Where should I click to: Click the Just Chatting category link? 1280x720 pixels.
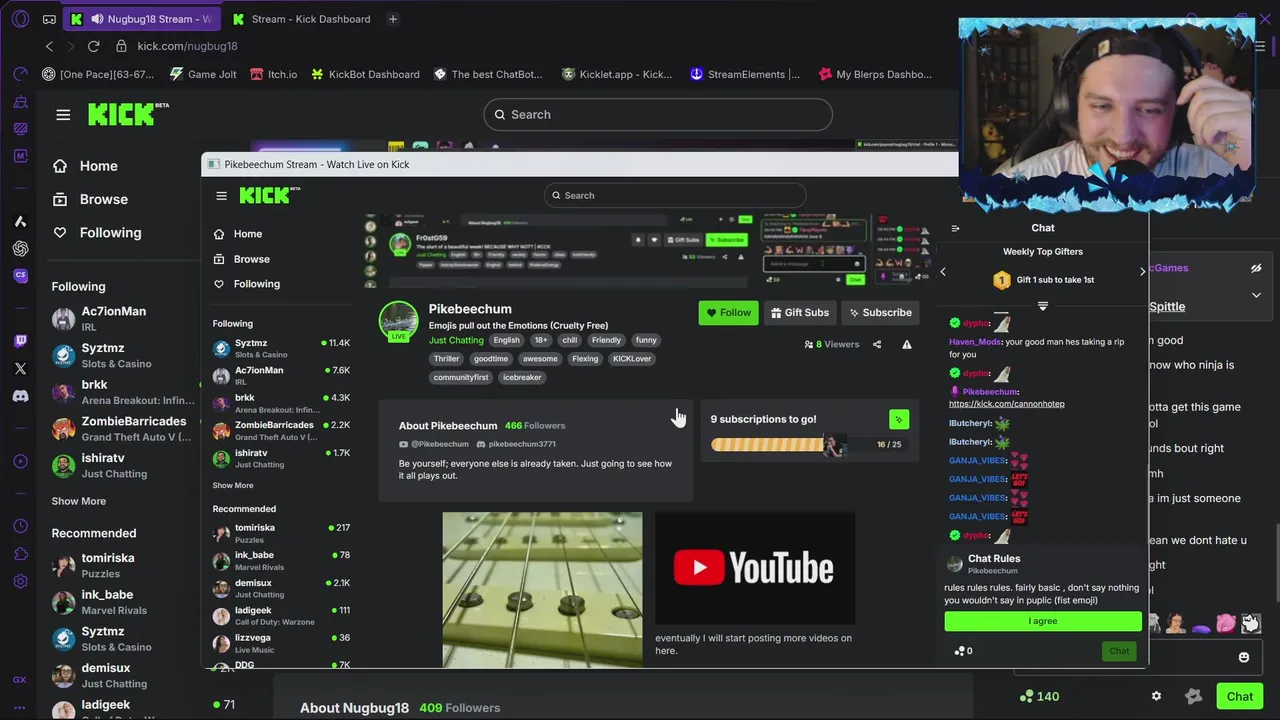click(x=456, y=340)
